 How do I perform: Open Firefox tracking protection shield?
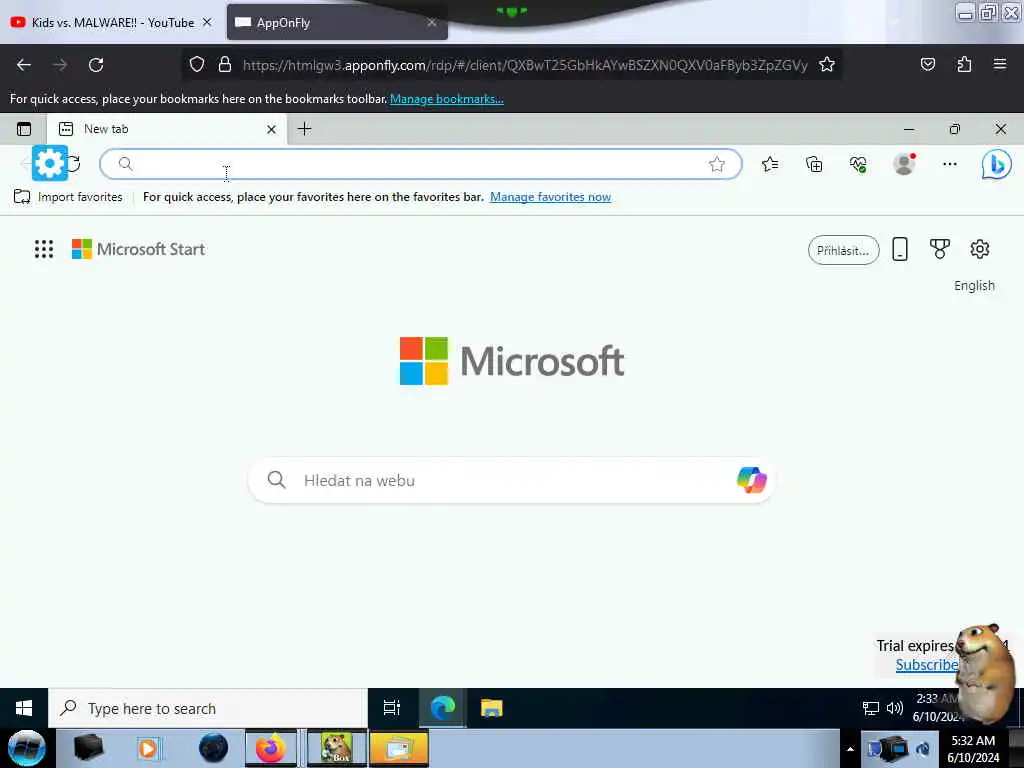coord(197,65)
